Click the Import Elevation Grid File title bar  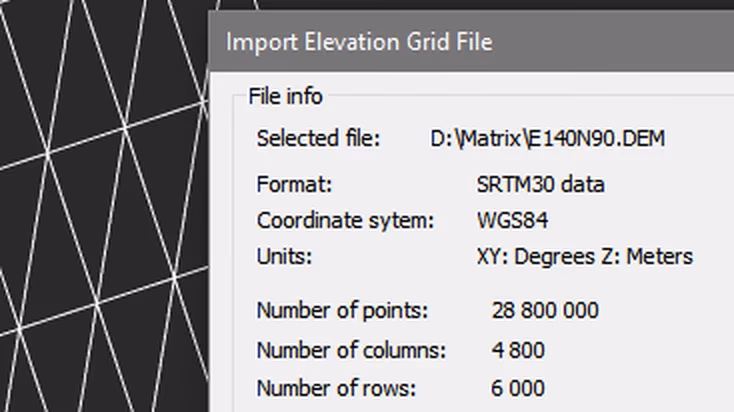point(471,42)
